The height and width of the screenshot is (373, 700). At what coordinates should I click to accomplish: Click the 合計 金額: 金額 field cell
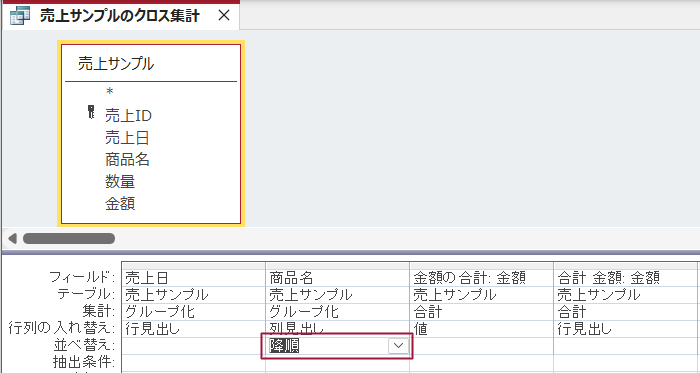pos(626,278)
